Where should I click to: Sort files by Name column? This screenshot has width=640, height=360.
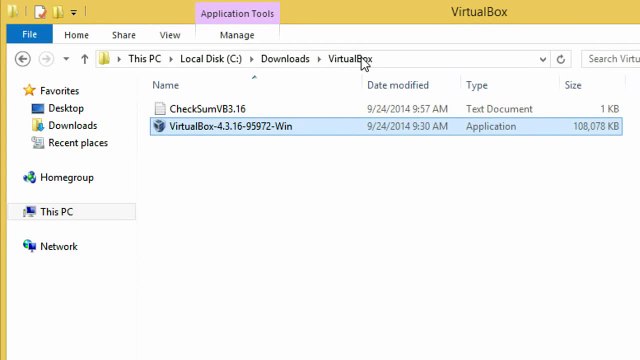coord(165,85)
